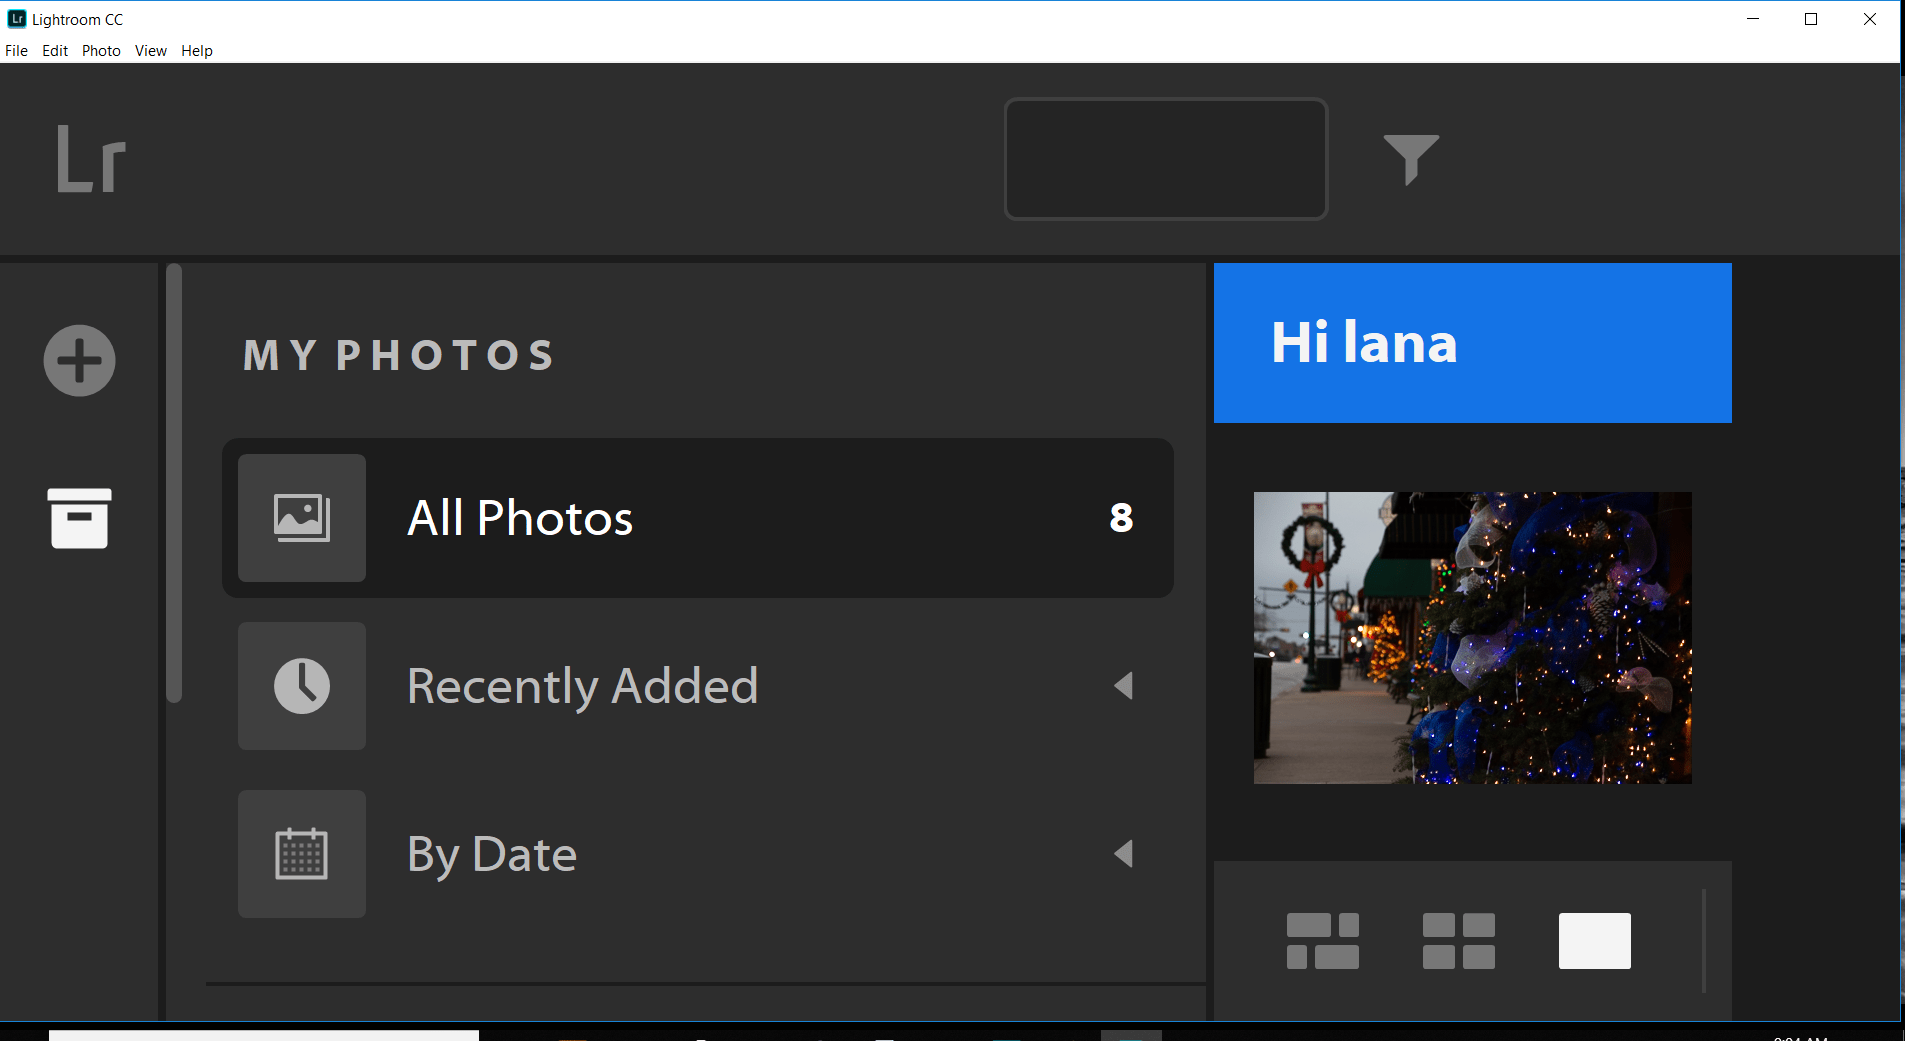The image size is (1905, 1041).
Task: Open the File menu
Action: [16, 50]
